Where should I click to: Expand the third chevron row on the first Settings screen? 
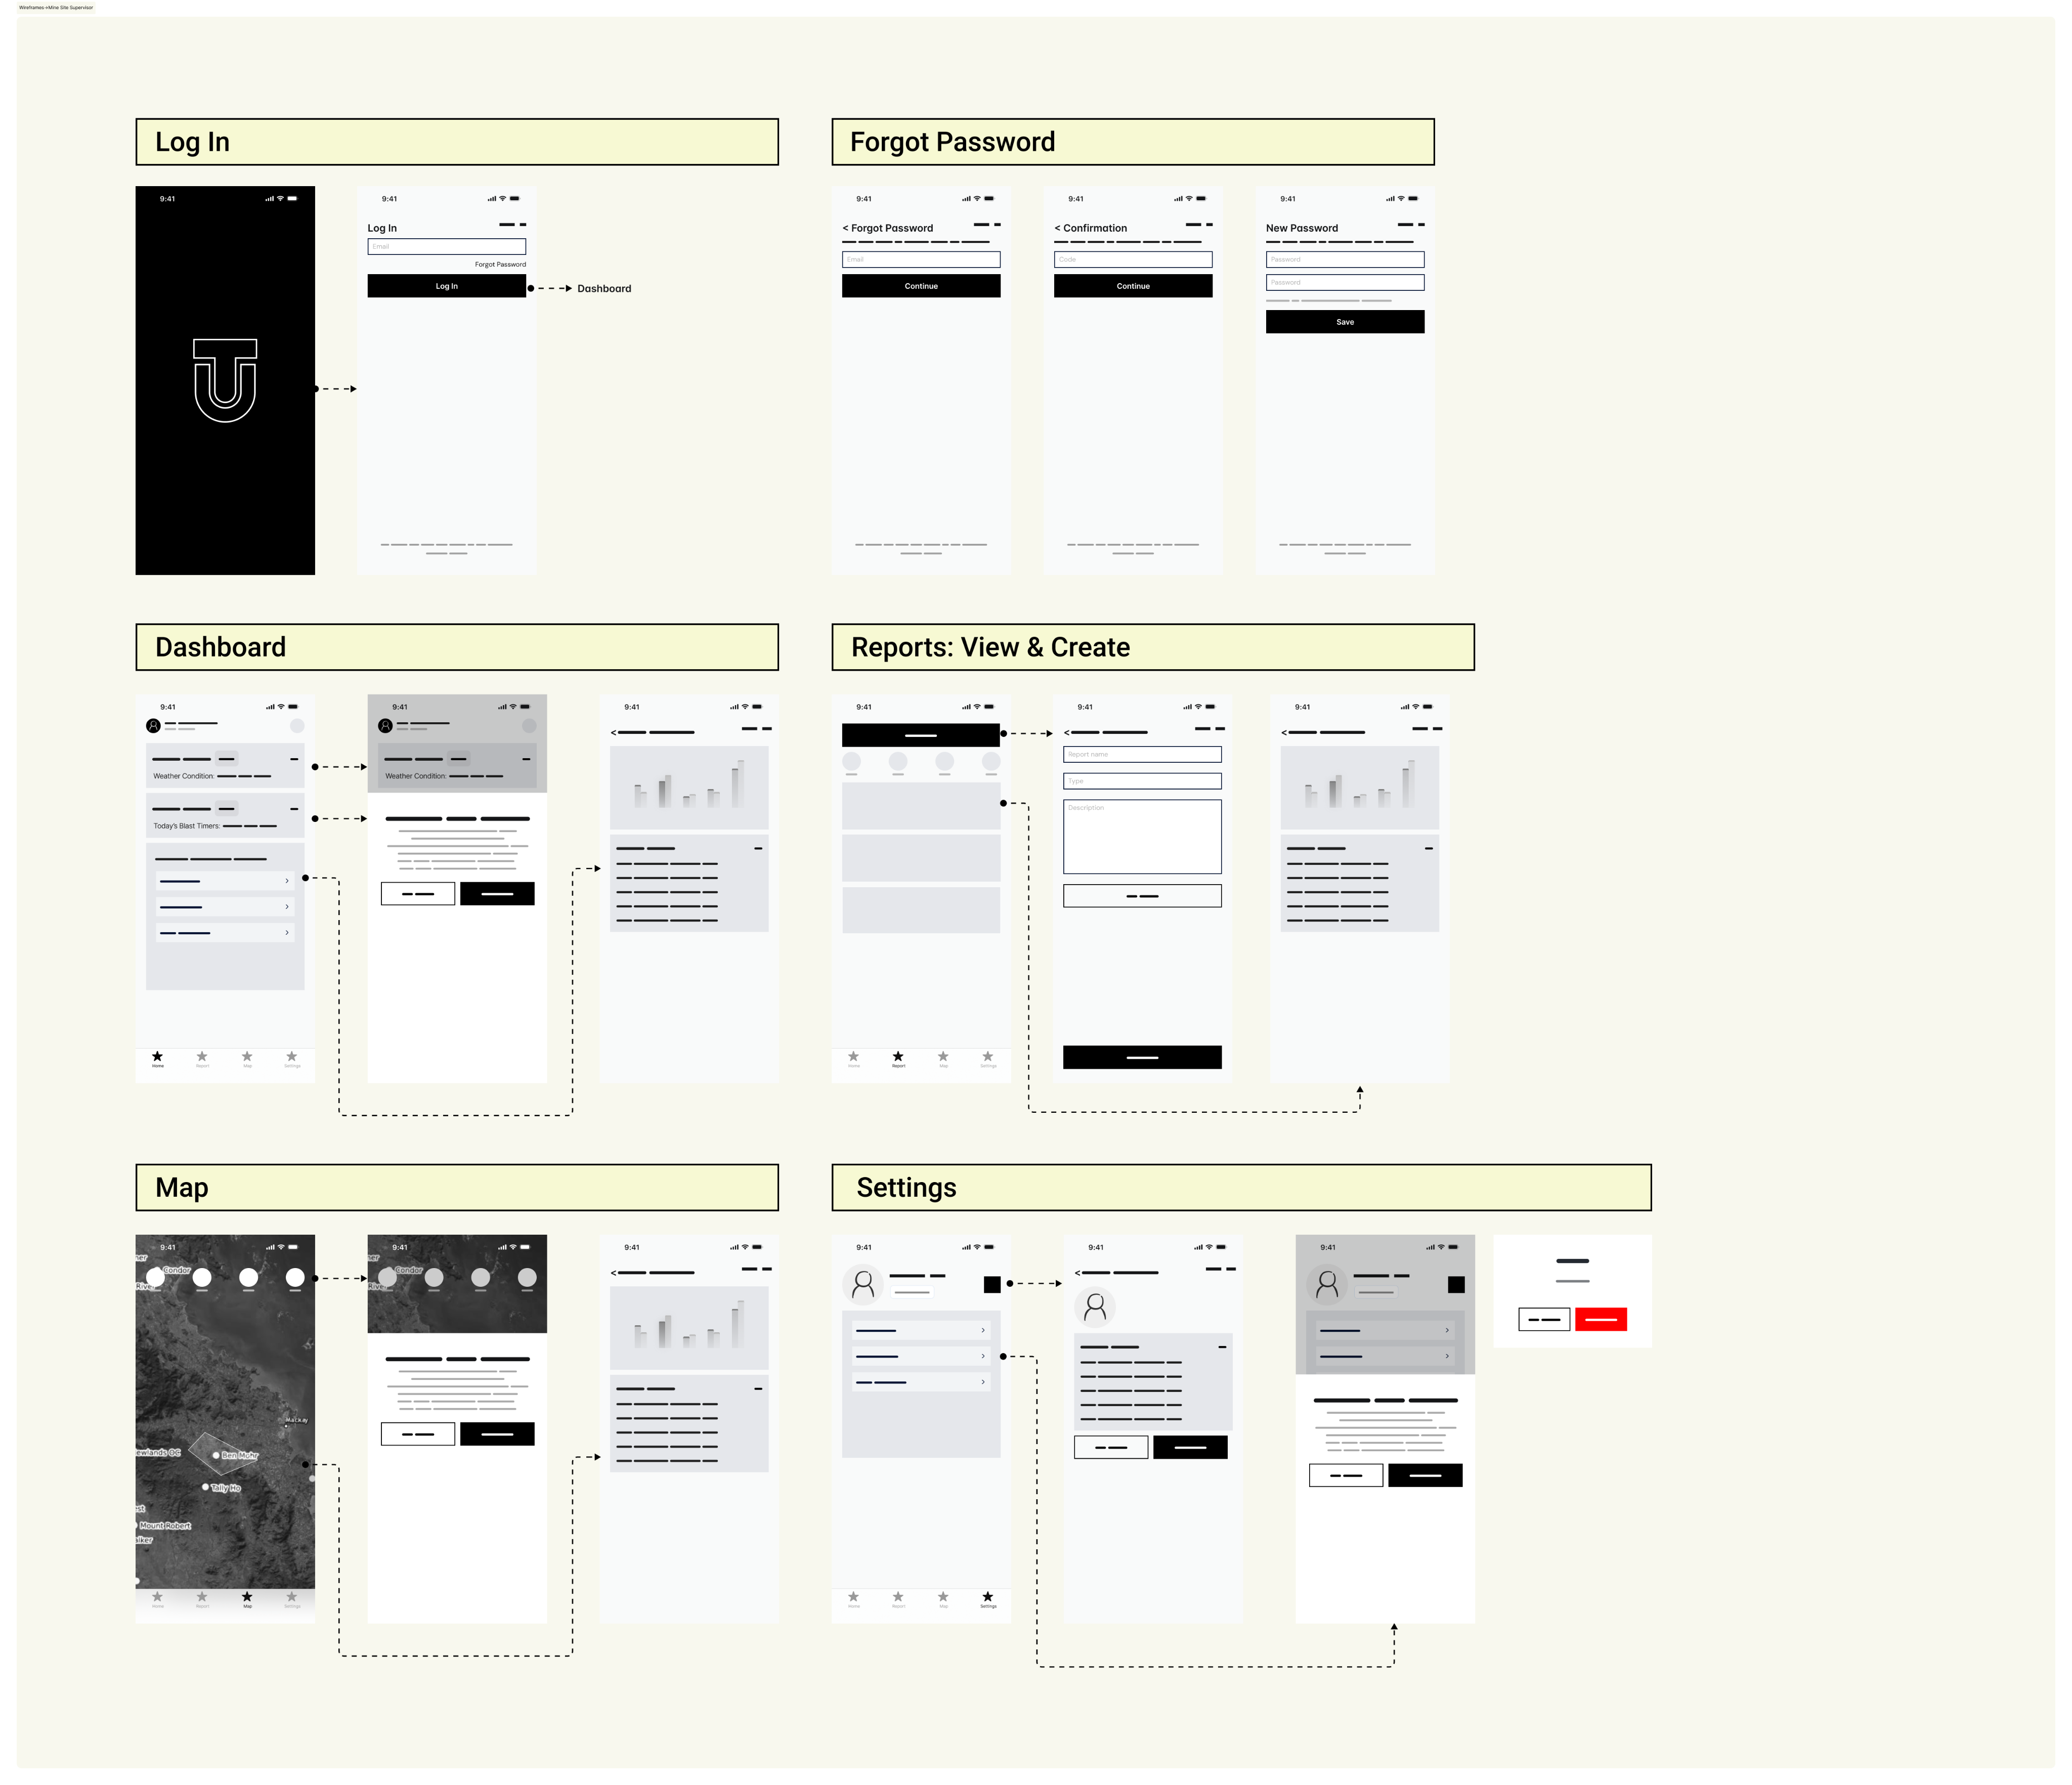[x=920, y=1382]
